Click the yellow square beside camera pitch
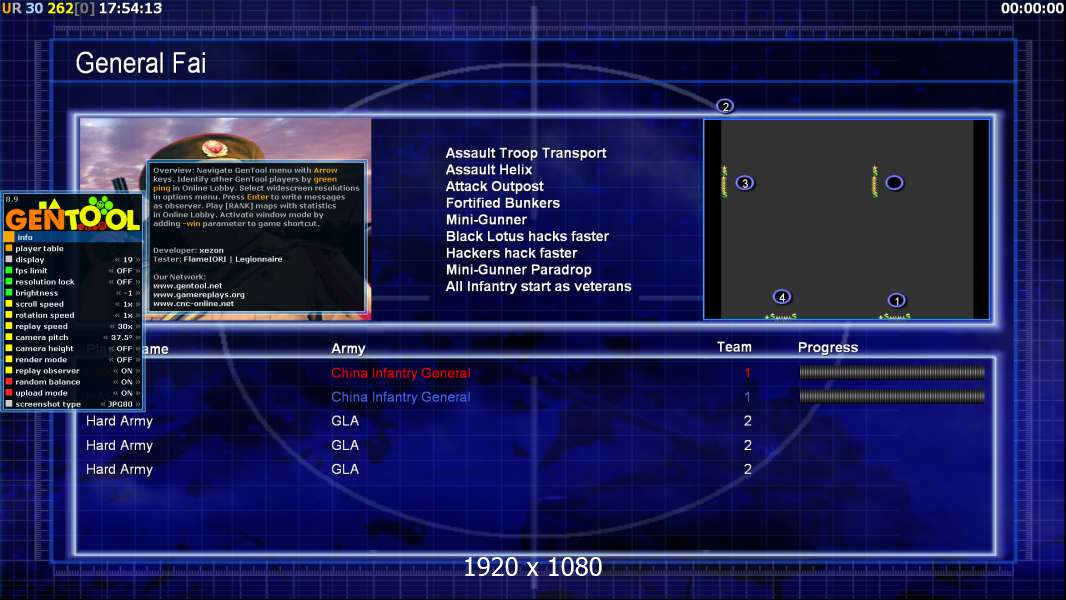The image size is (1066, 600). 9,337
